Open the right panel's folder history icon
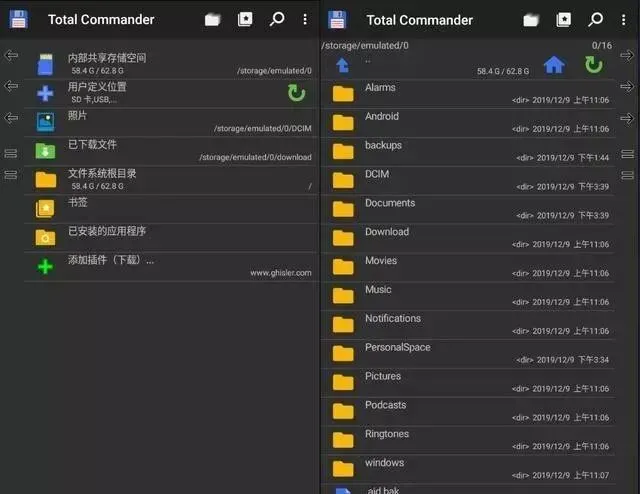The height and width of the screenshot is (494, 640). (x=531, y=20)
